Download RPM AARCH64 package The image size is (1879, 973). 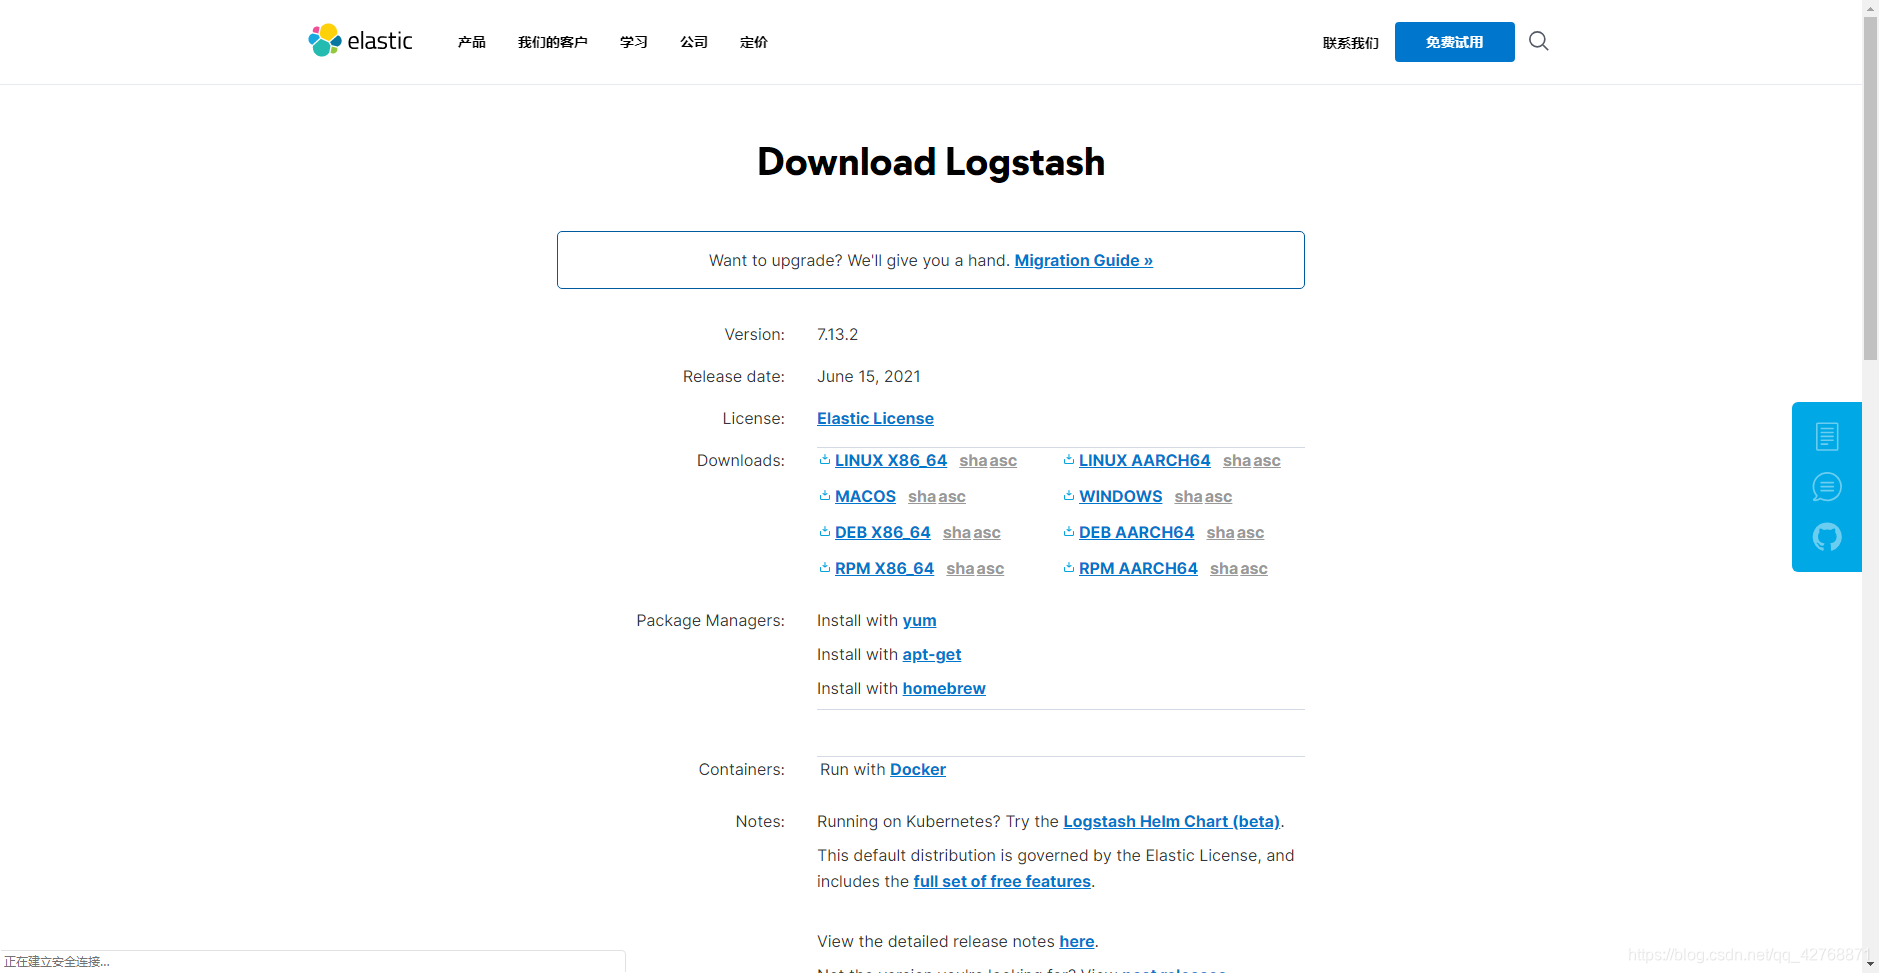[x=1138, y=568]
